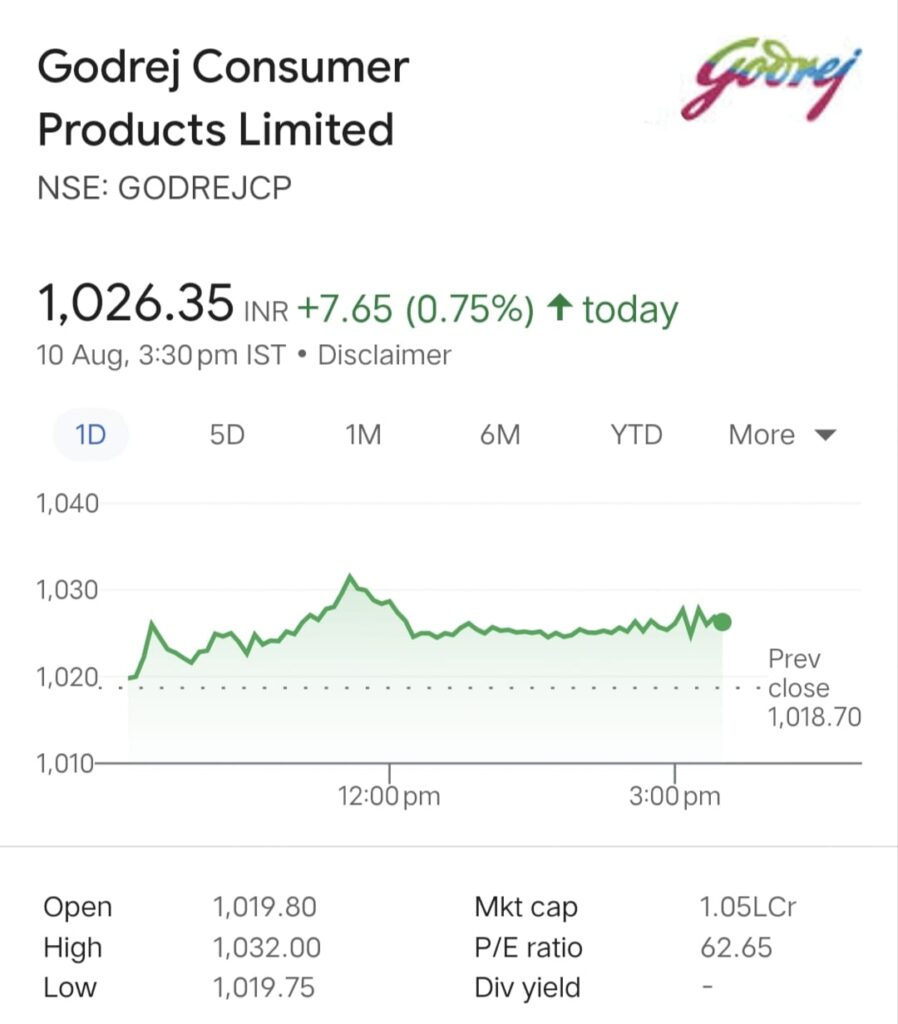
Task: Click the Godrej Consumer Products Limited title
Action: 223,98
